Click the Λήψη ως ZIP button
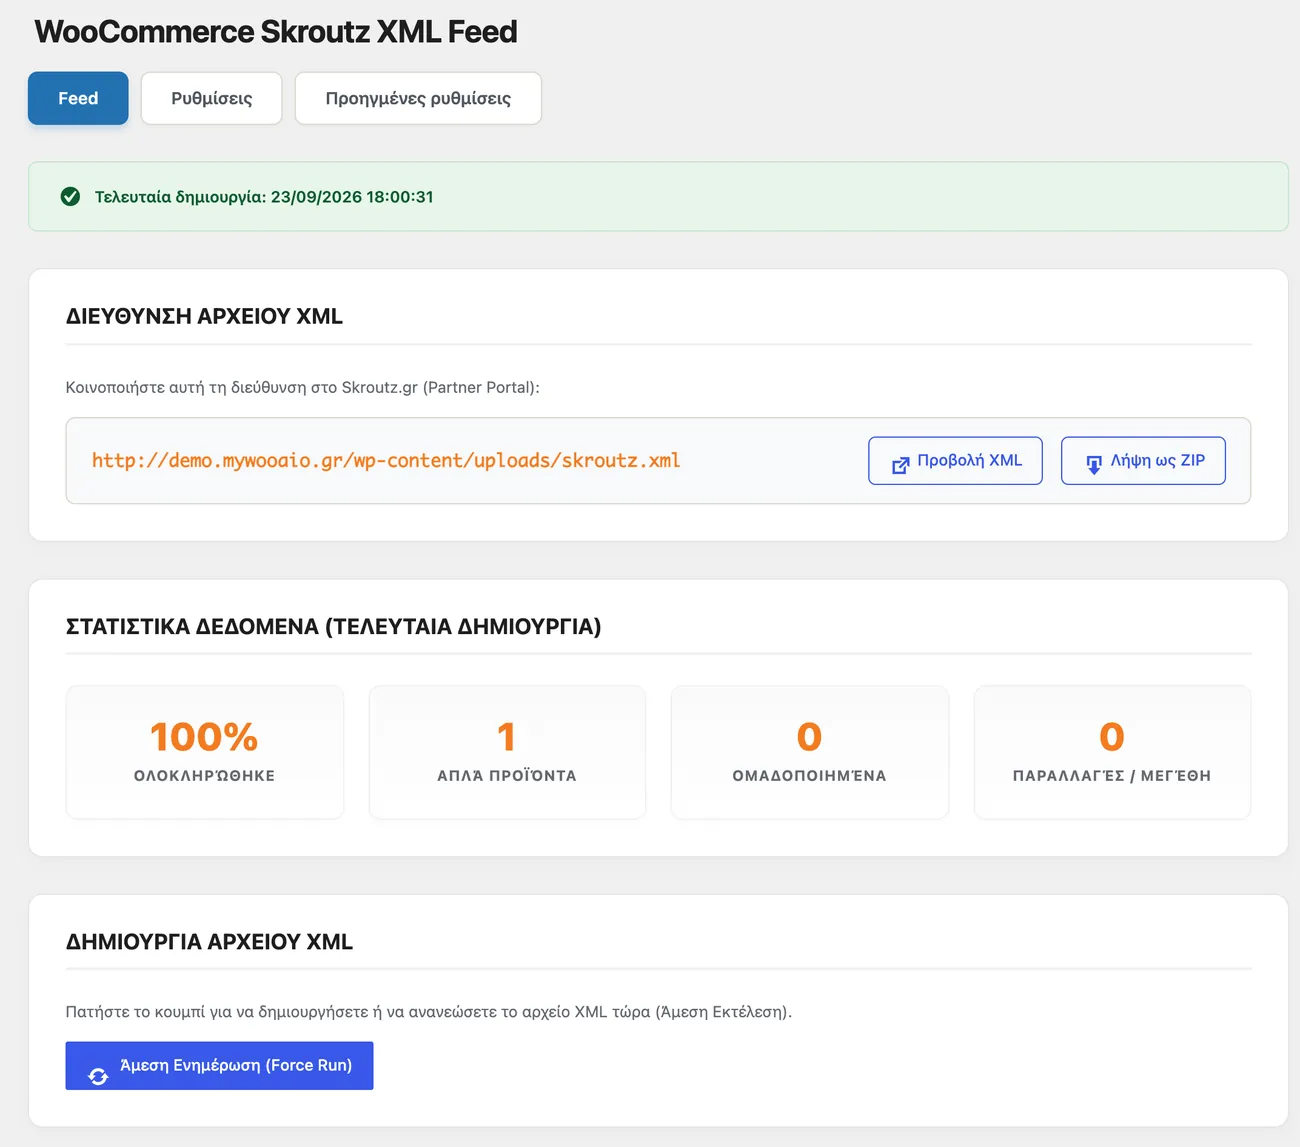 1143,461
